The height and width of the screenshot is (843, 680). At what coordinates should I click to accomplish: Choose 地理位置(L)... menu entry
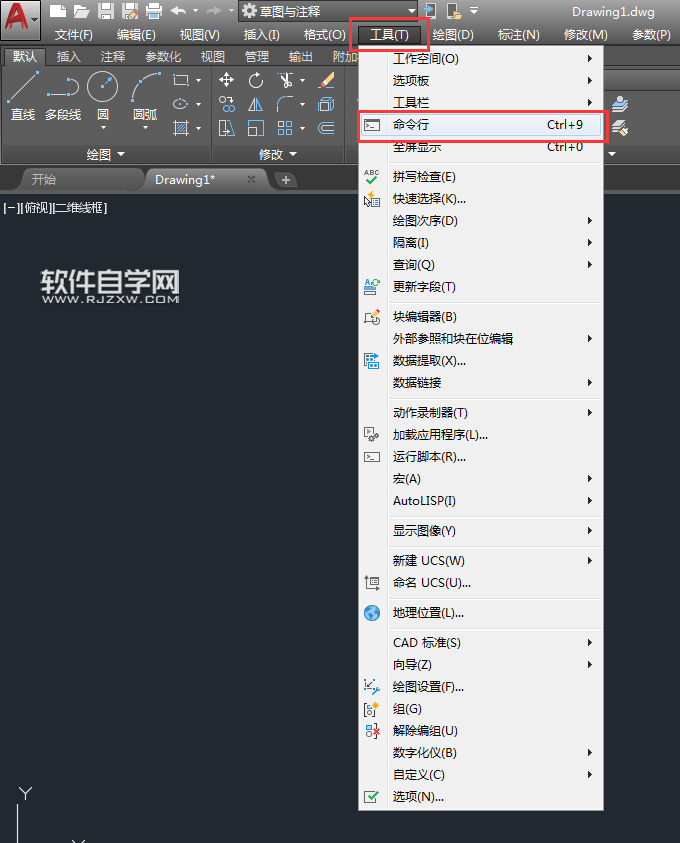481,613
